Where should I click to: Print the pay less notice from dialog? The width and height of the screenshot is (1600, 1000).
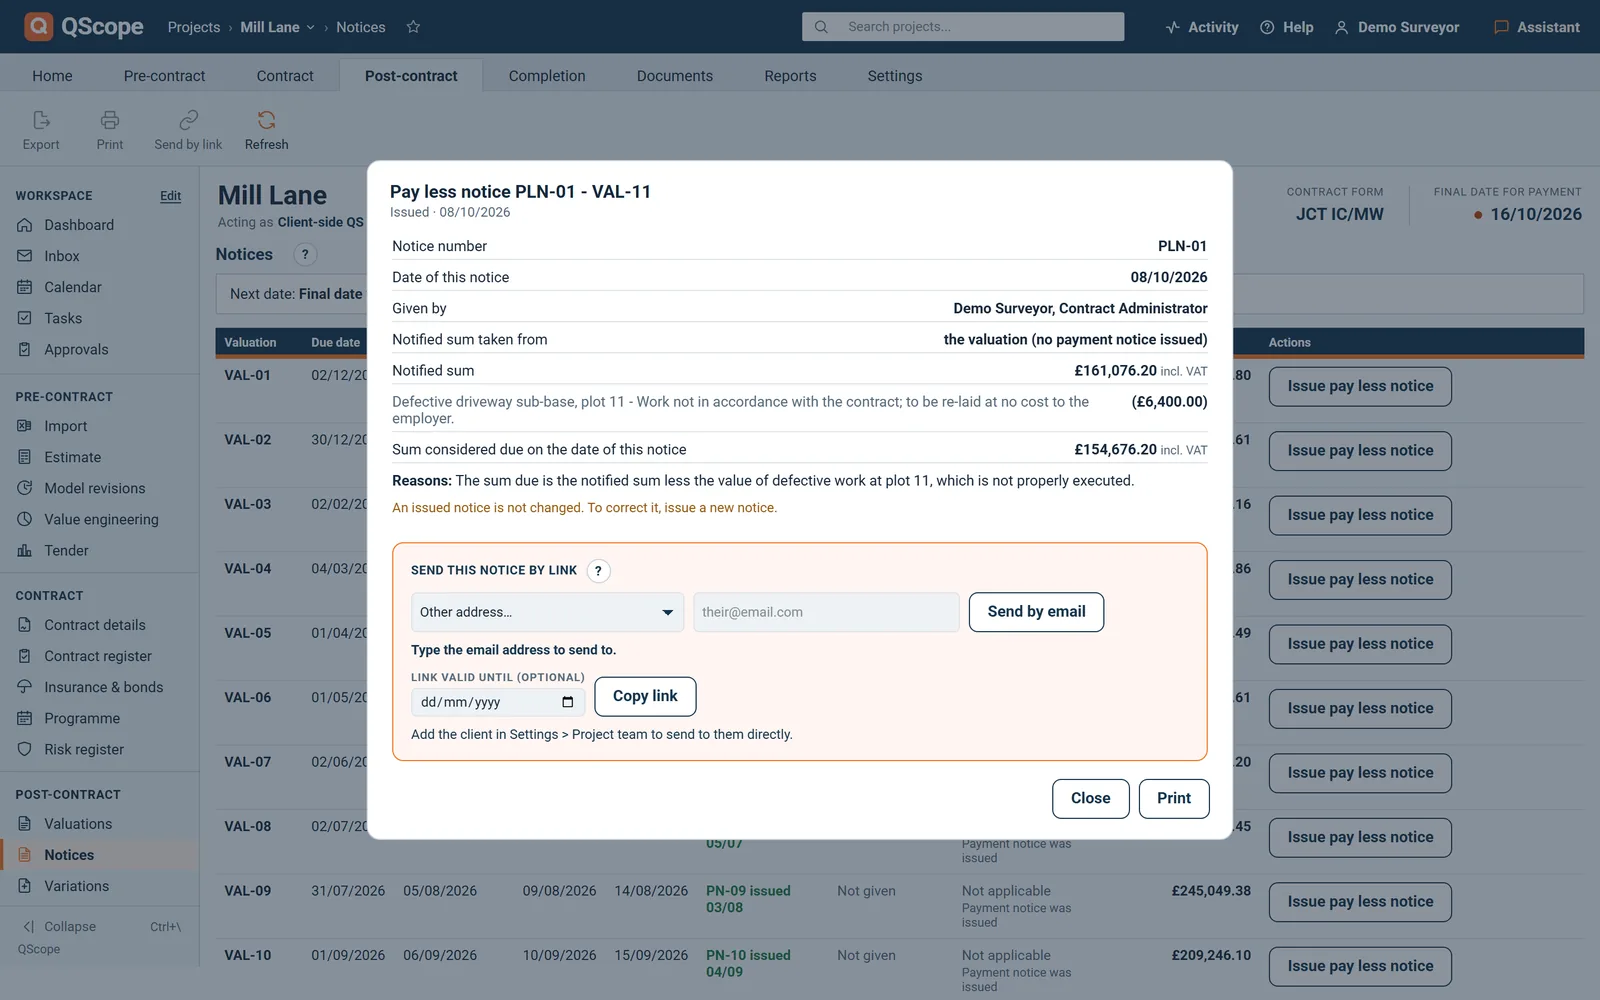coord(1174,798)
